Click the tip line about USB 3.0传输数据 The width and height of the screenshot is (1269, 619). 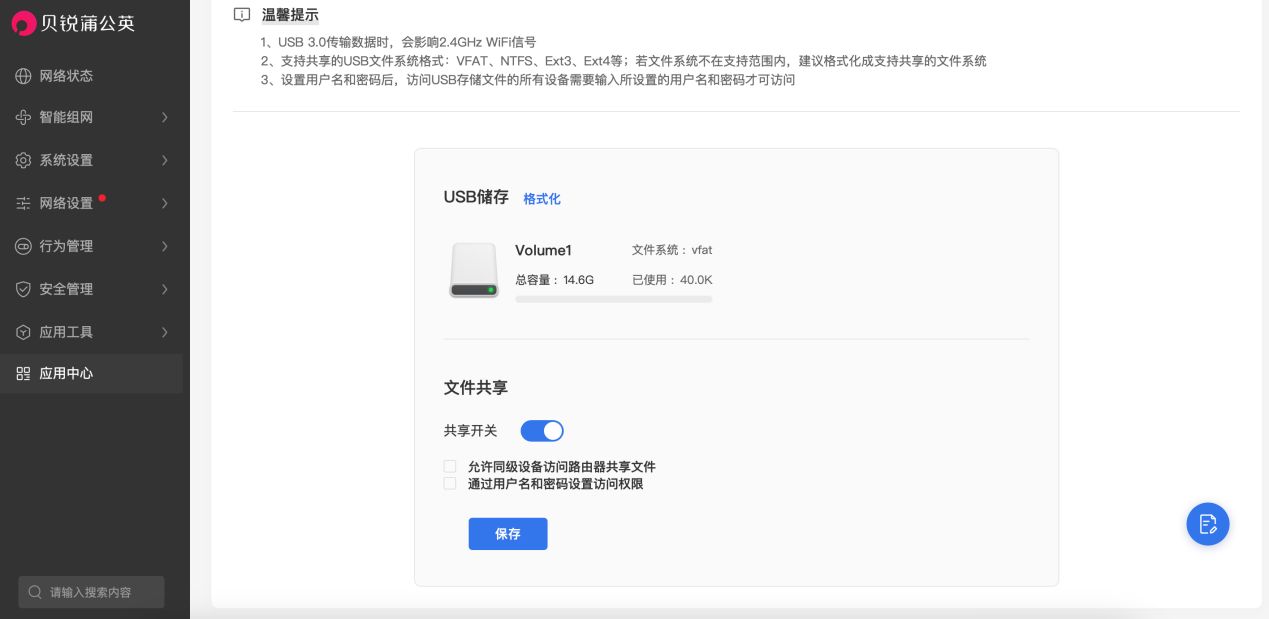pyautogui.click(x=398, y=42)
